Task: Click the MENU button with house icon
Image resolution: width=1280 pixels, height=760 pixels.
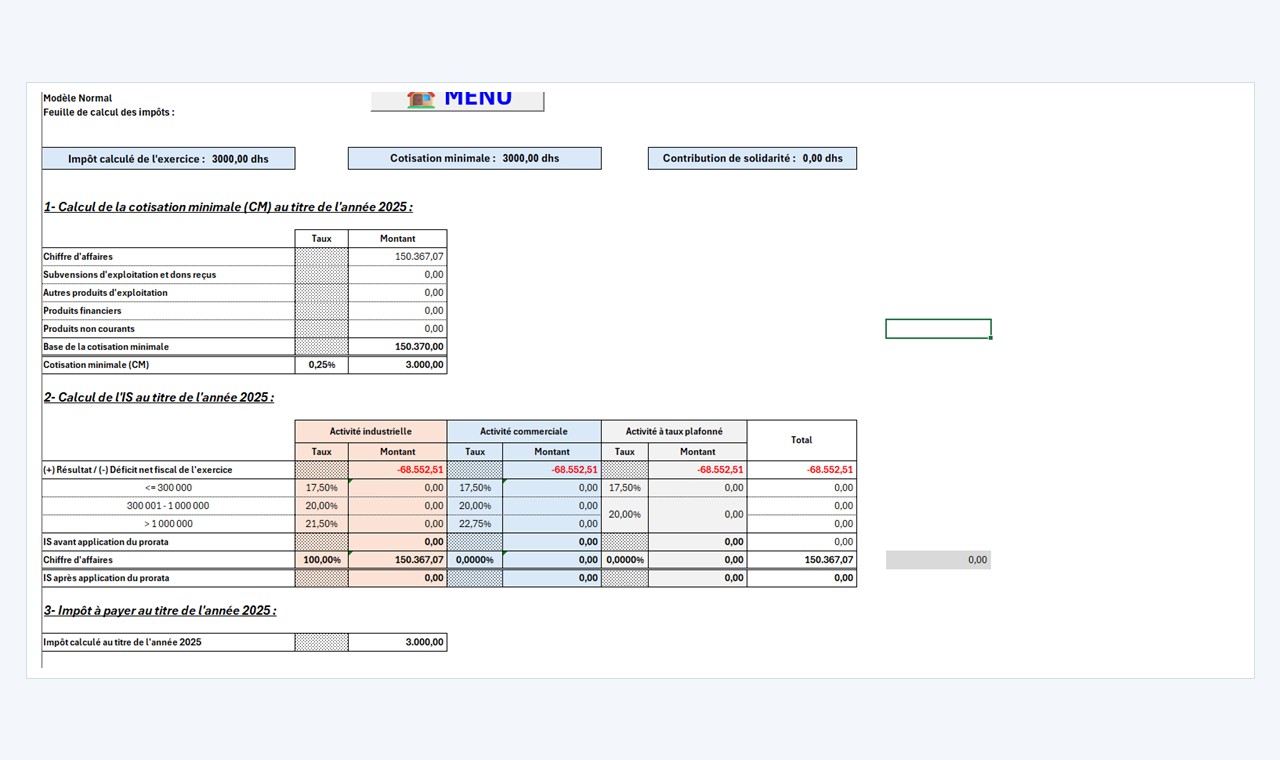Action: pyautogui.click(x=457, y=100)
